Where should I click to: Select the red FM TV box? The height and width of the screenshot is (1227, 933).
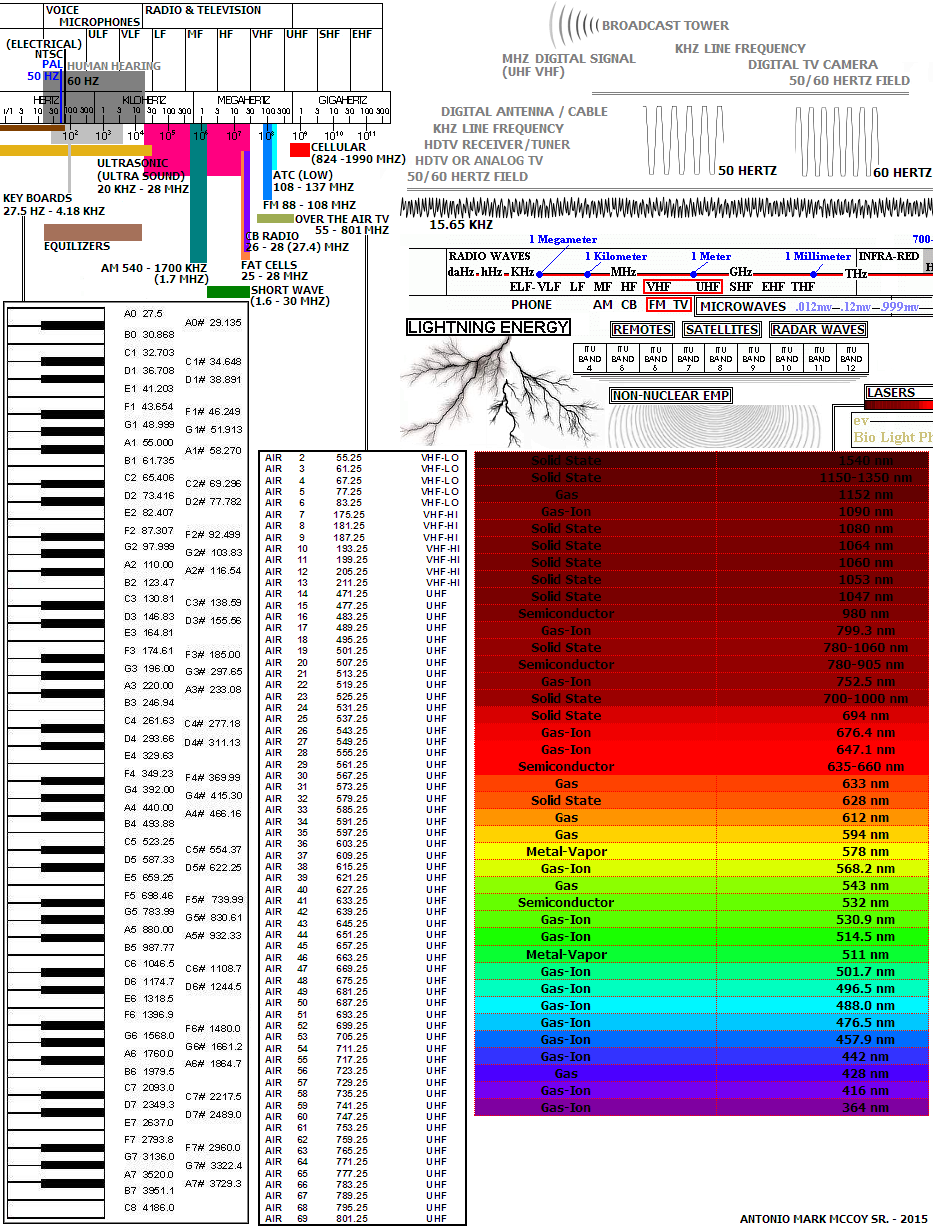pyautogui.click(x=668, y=305)
